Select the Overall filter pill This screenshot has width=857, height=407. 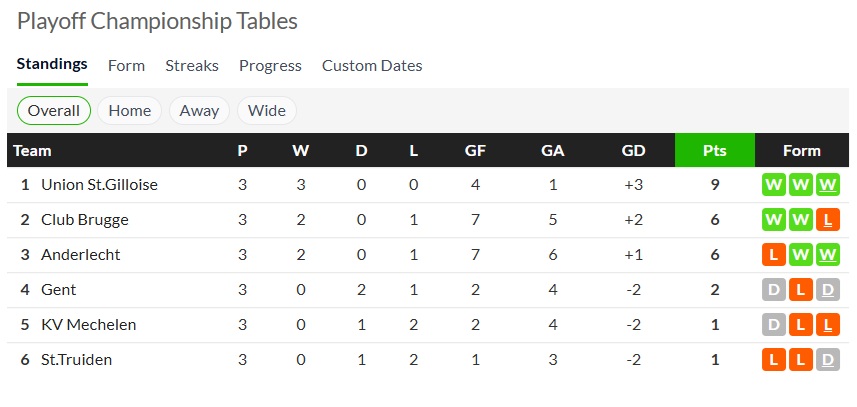pyautogui.click(x=54, y=110)
